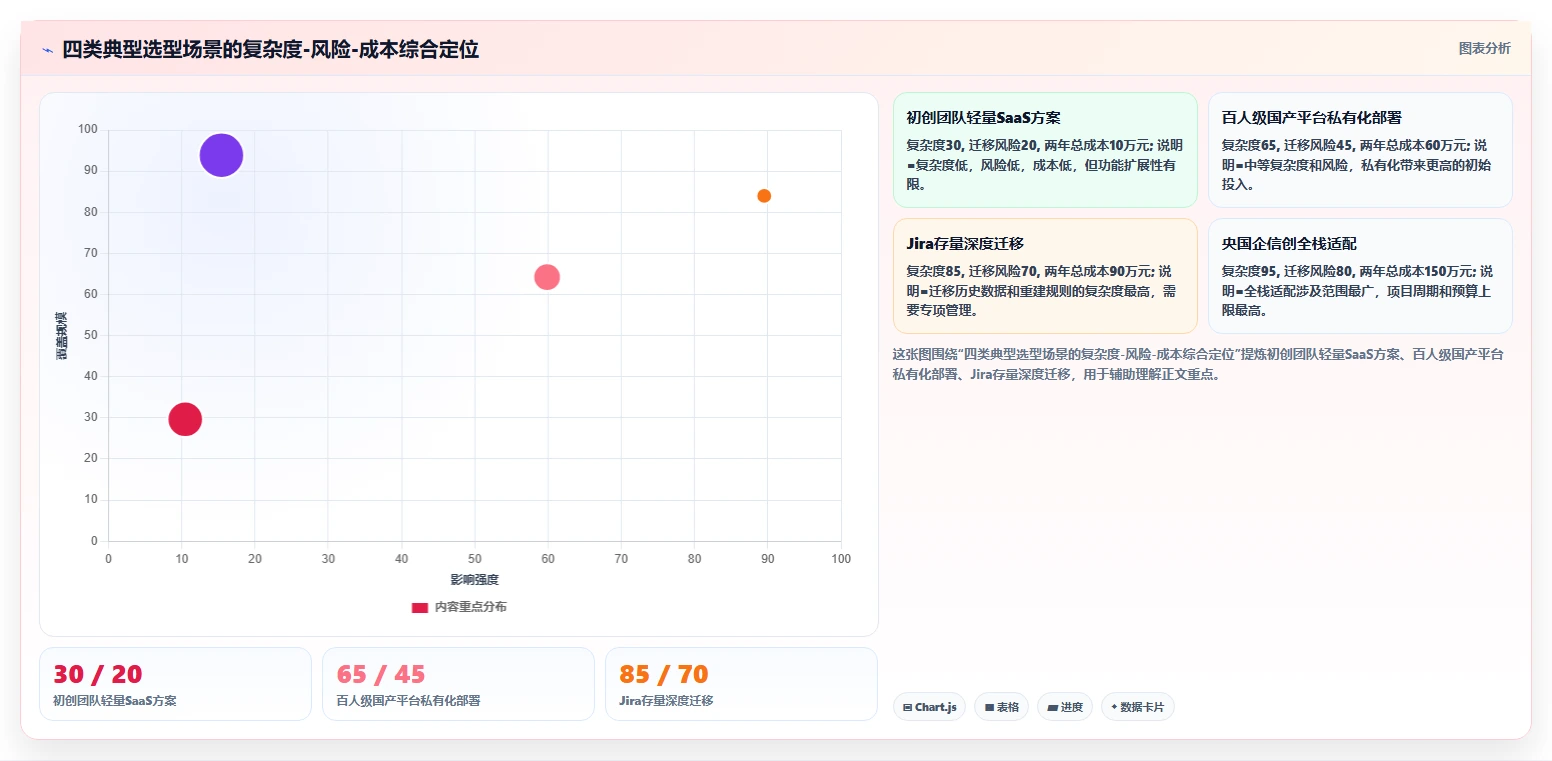The height and width of the screenshot is (761, 1552).
Task: Click the summary paragraph starting 这张图围绕
Action: [x=1200, y=364]
